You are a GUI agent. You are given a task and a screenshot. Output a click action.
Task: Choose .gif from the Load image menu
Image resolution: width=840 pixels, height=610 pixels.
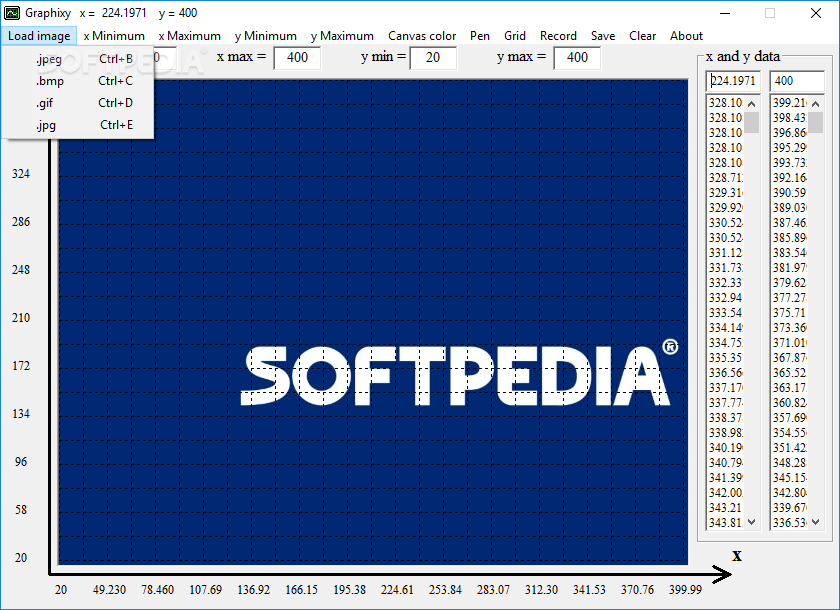coord(78,103)
